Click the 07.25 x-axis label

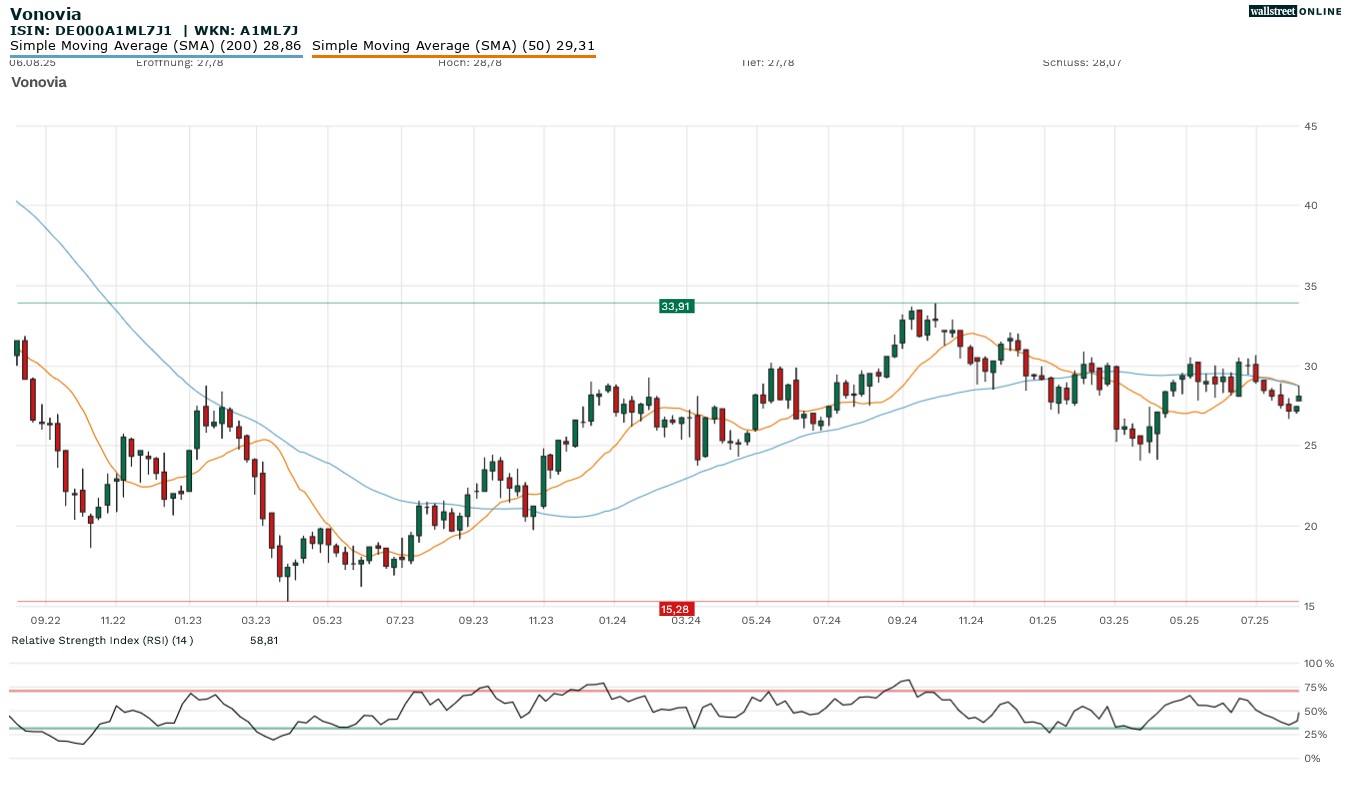pos(1254,621)
